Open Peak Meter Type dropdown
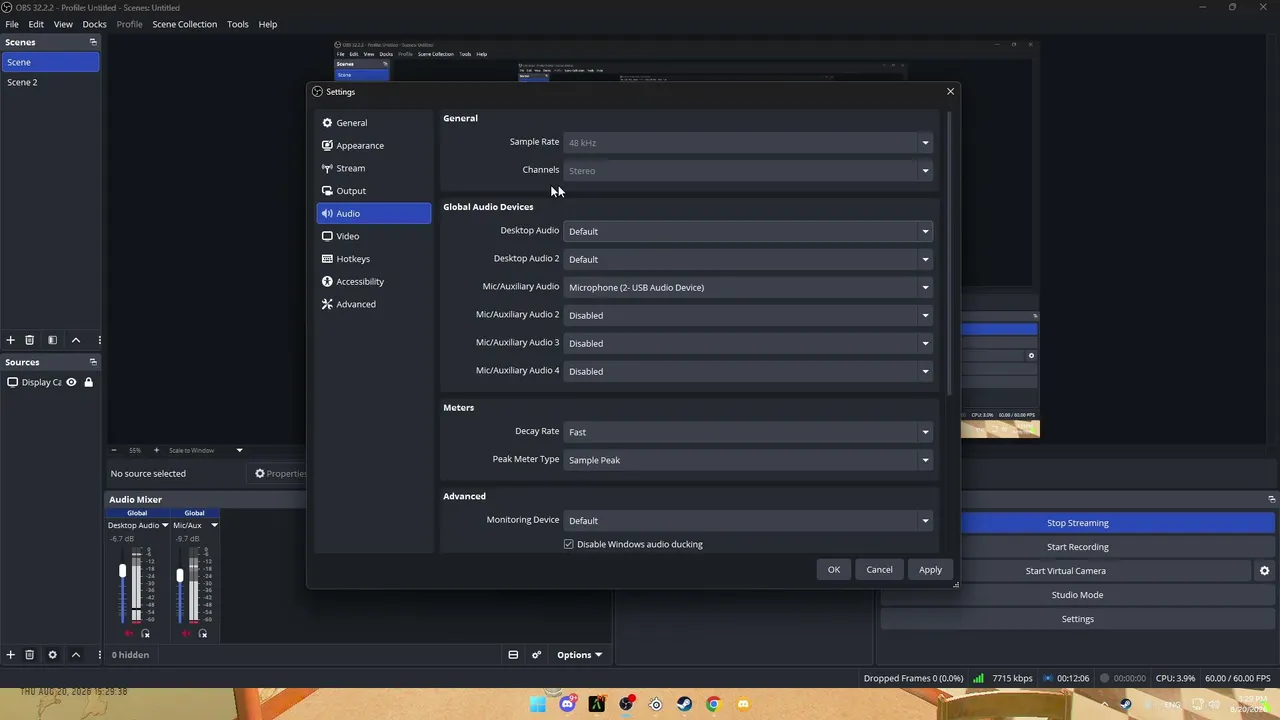Viewport: 1280px width, 720px height. [748, 460]
